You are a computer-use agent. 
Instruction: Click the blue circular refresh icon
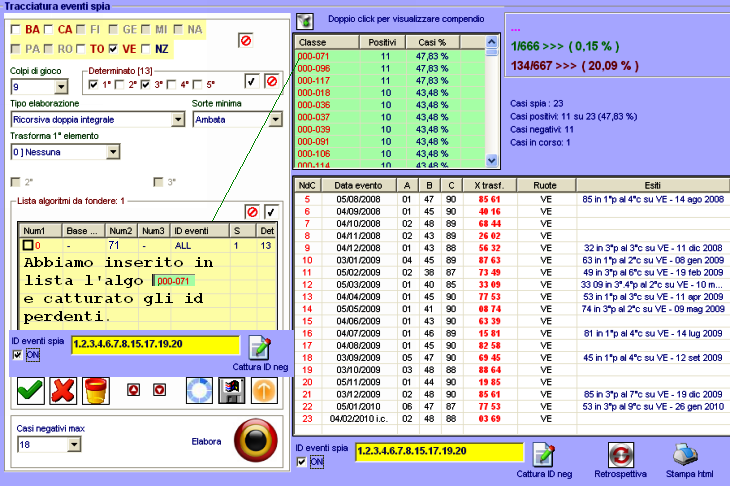199,390
